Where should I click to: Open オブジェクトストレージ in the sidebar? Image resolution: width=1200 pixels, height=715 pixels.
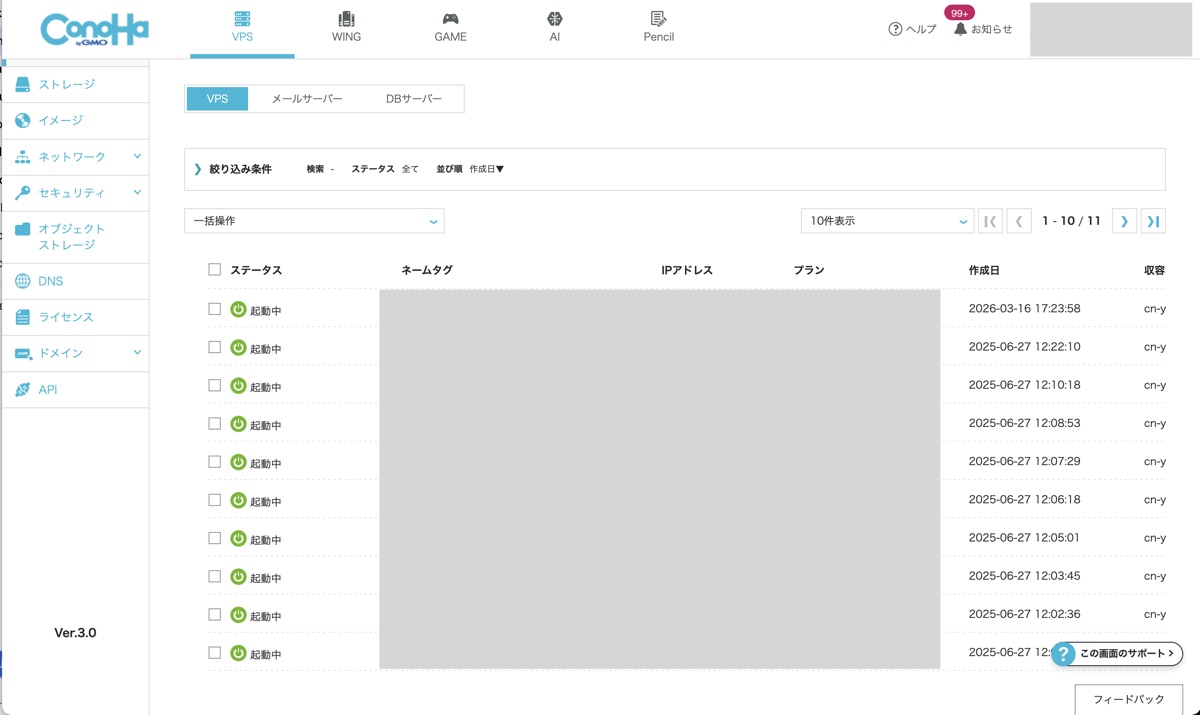[75, 237]
